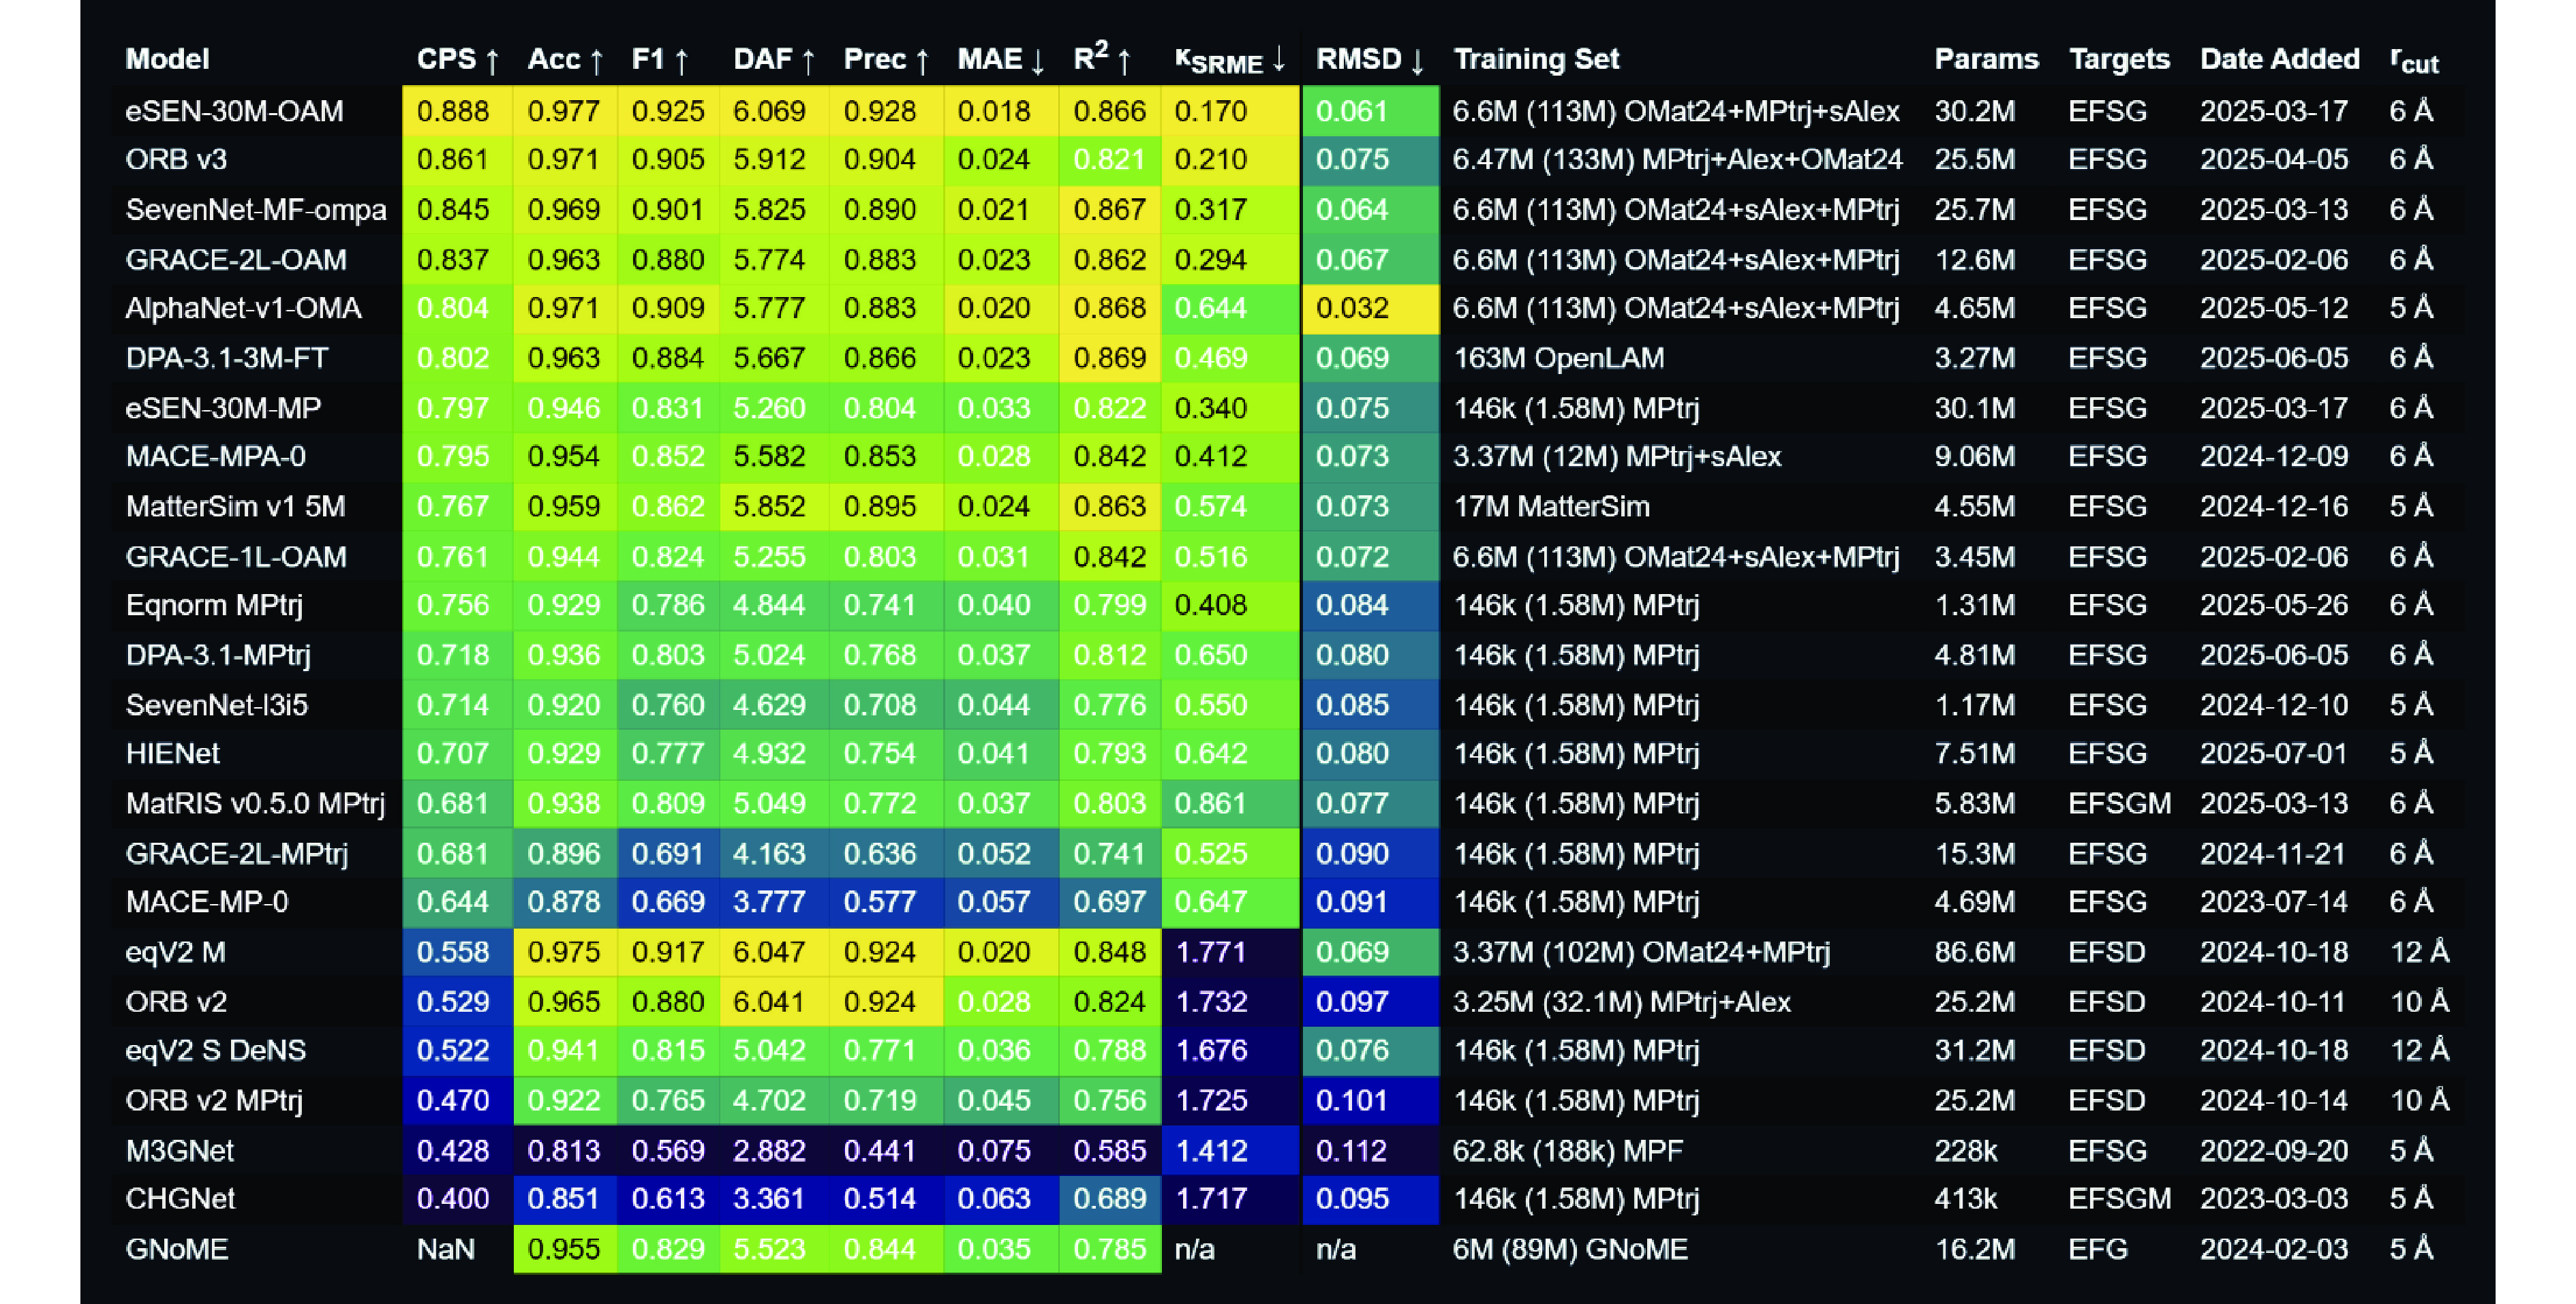Click dark 1.771 κSRME cell for eqV2 M

[x=1210, y=952]
